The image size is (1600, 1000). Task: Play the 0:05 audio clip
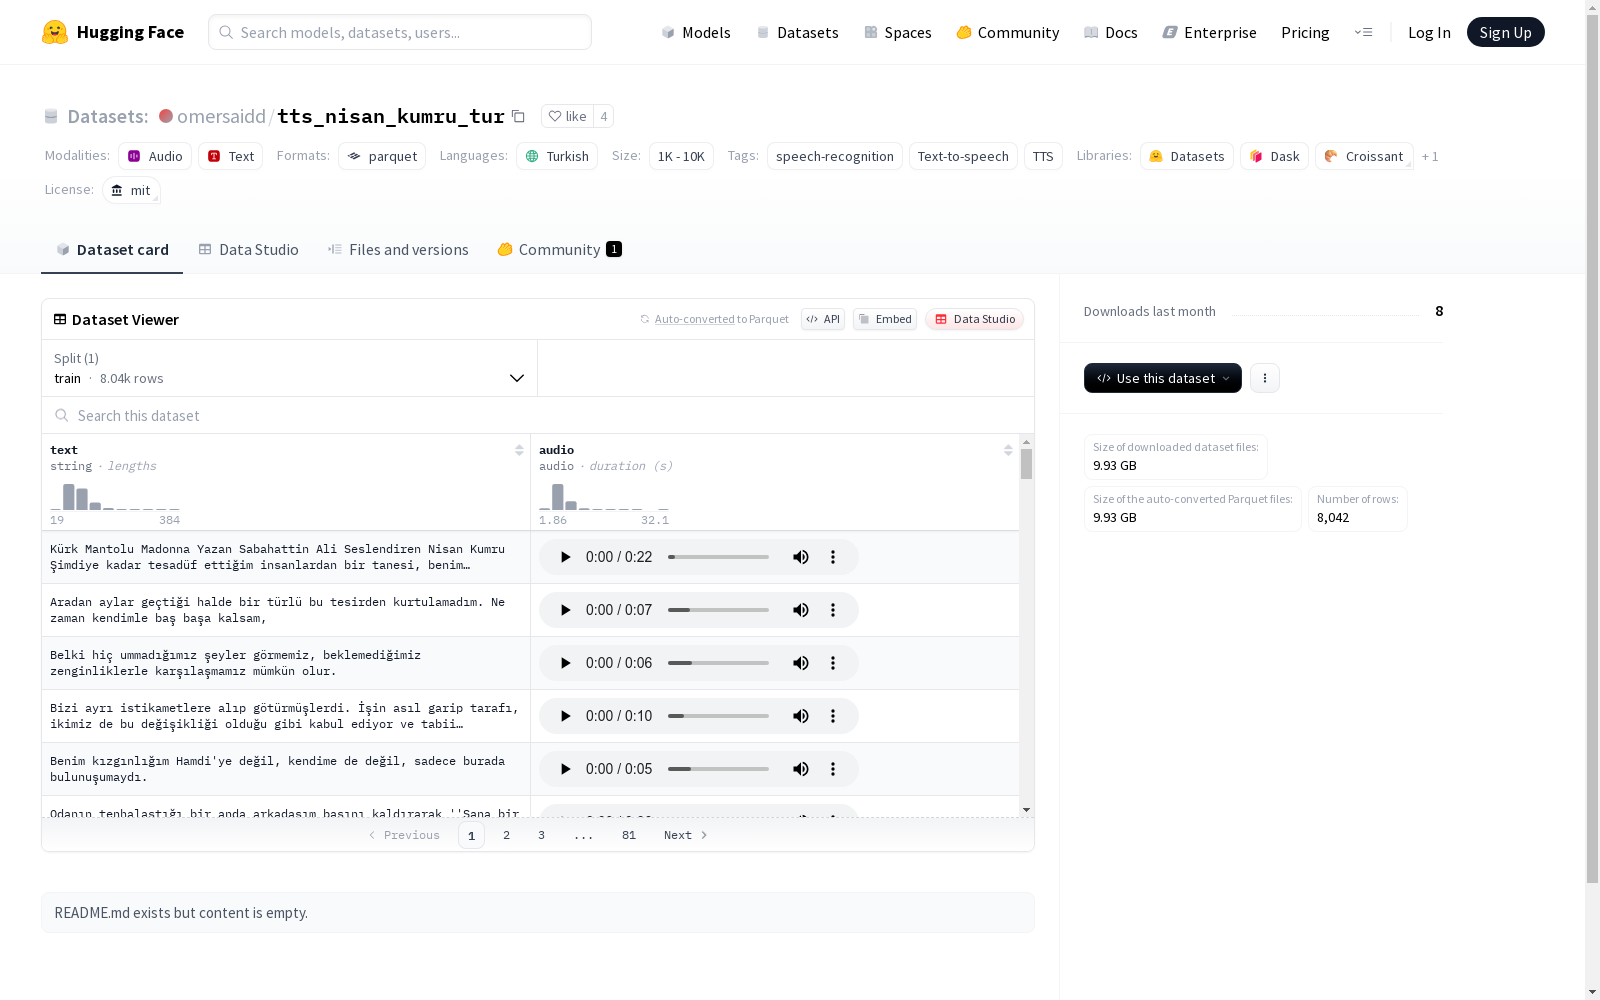click(565, 769)
